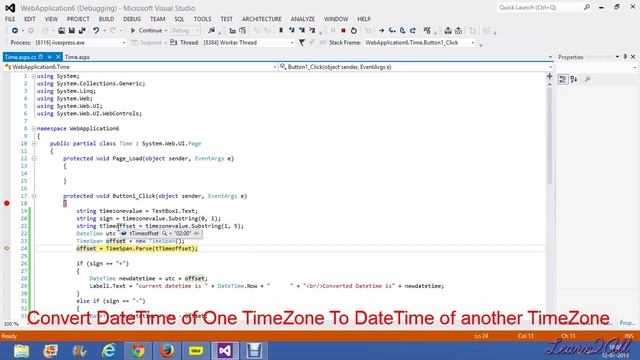This screenshot has width=640, height=360.
Task: Click the Step Out icon
Action: 413,31
